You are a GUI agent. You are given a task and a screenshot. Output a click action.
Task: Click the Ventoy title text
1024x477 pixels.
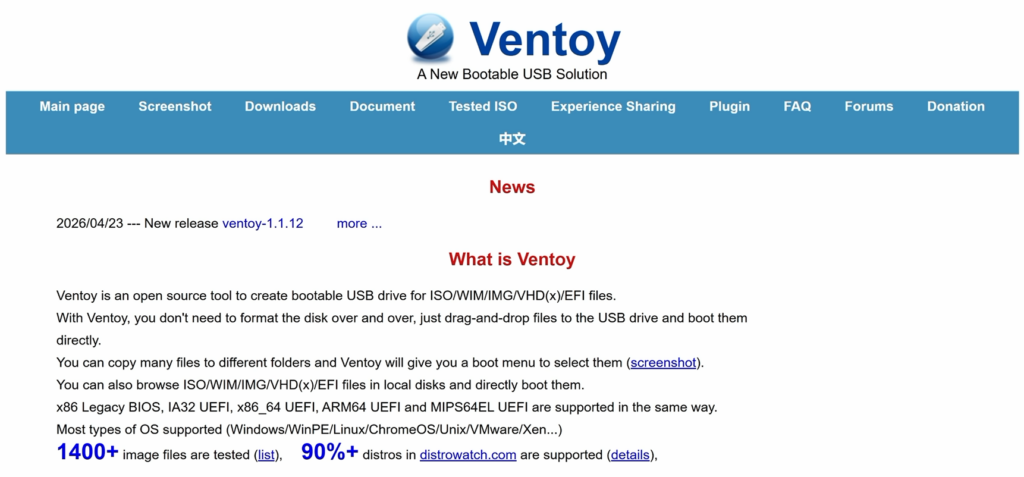pyautogui.click(x=544, y=40)
